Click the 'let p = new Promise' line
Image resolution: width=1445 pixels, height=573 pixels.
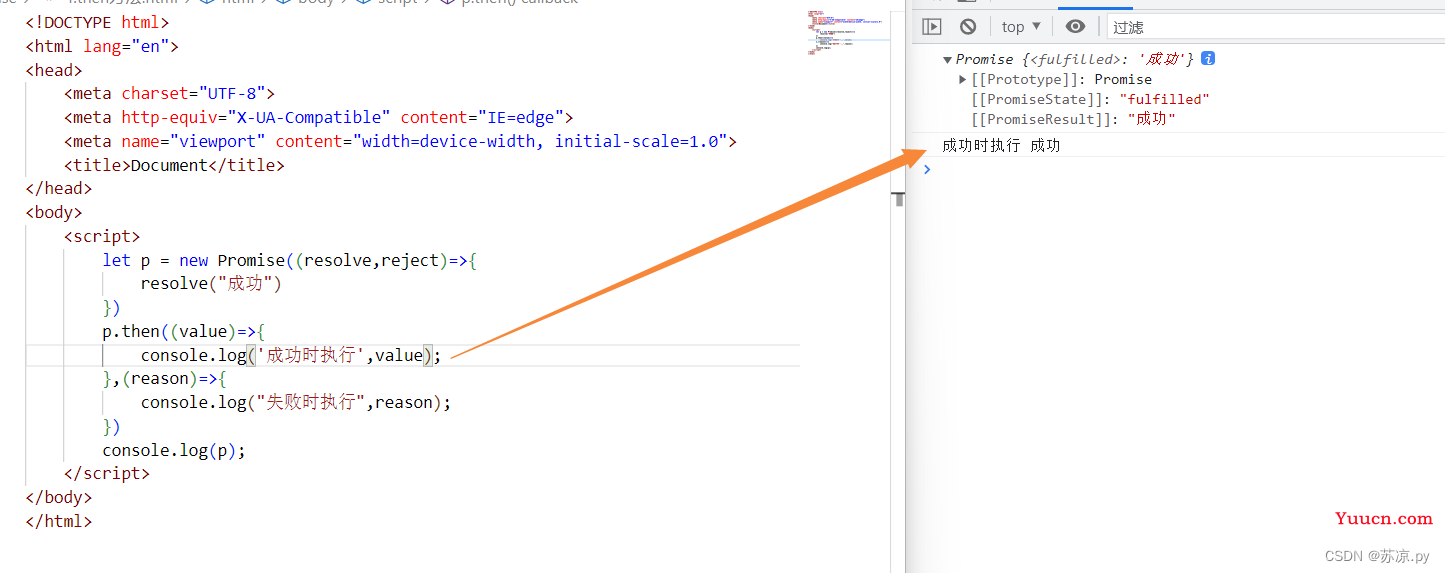point(290,260)
